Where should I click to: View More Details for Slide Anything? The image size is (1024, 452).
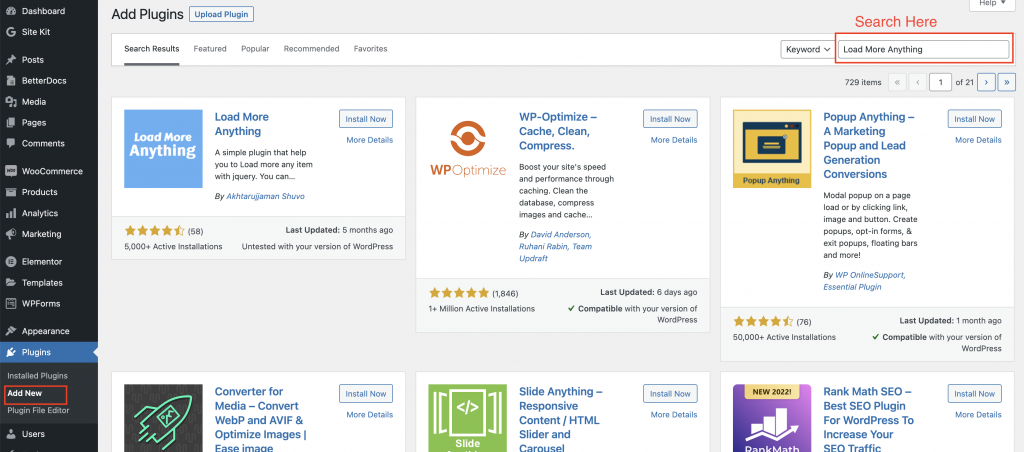pos(674,415)
